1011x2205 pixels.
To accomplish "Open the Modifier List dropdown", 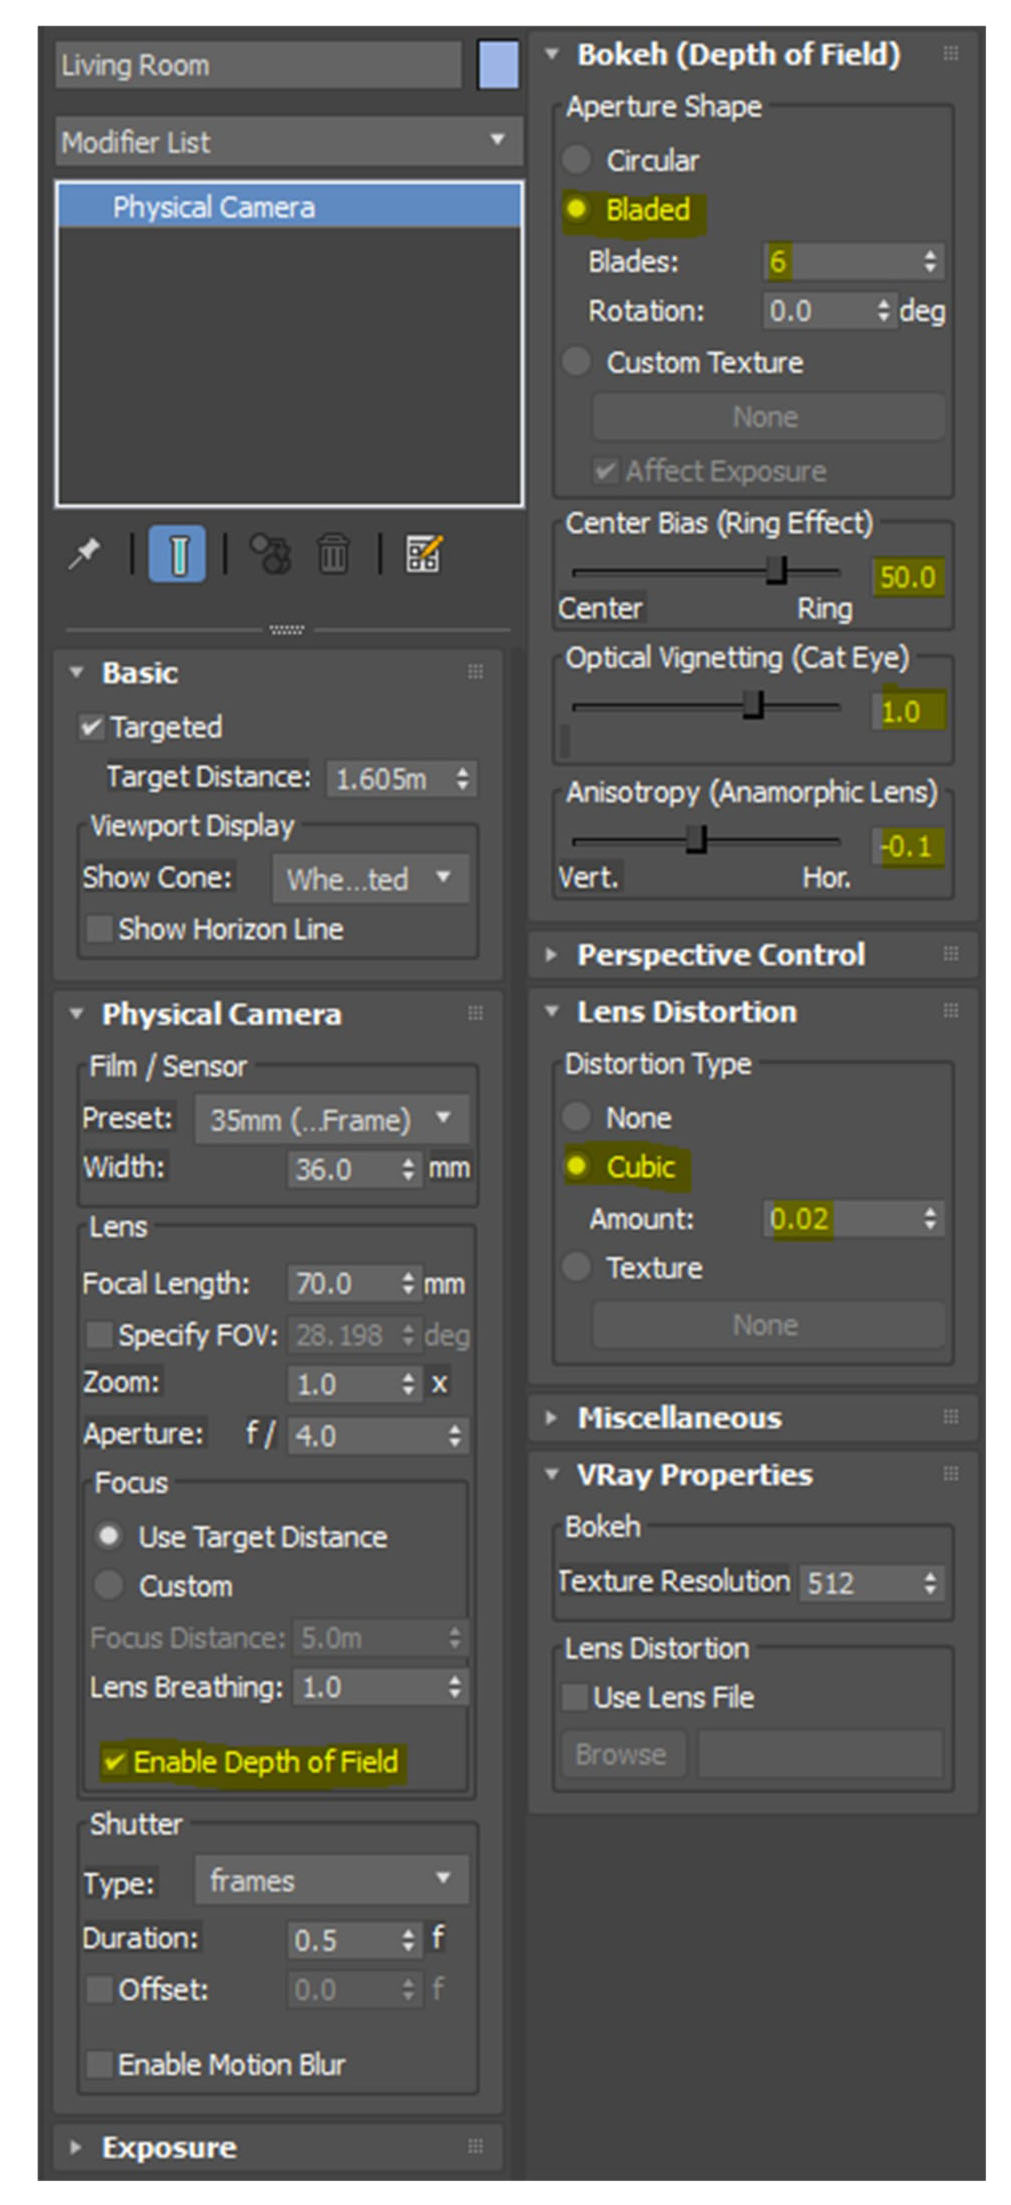I will (288, 141).
